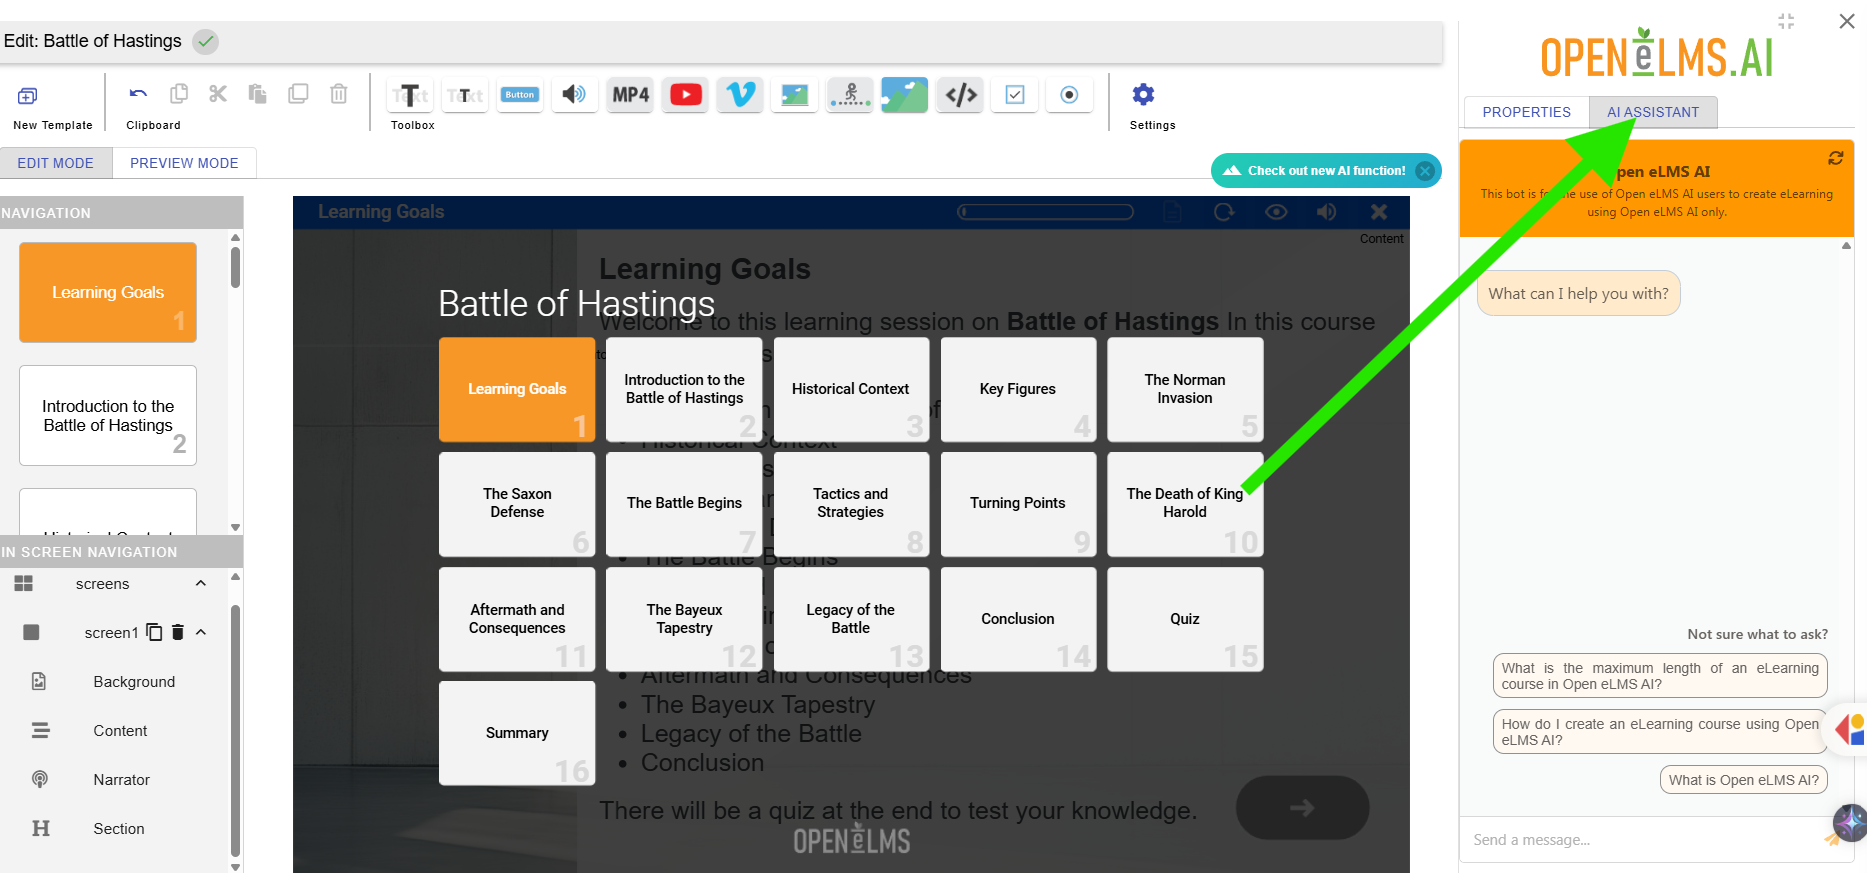
Task: Refresh the Open eLMS AI chat
Action: coord(1836,158)
